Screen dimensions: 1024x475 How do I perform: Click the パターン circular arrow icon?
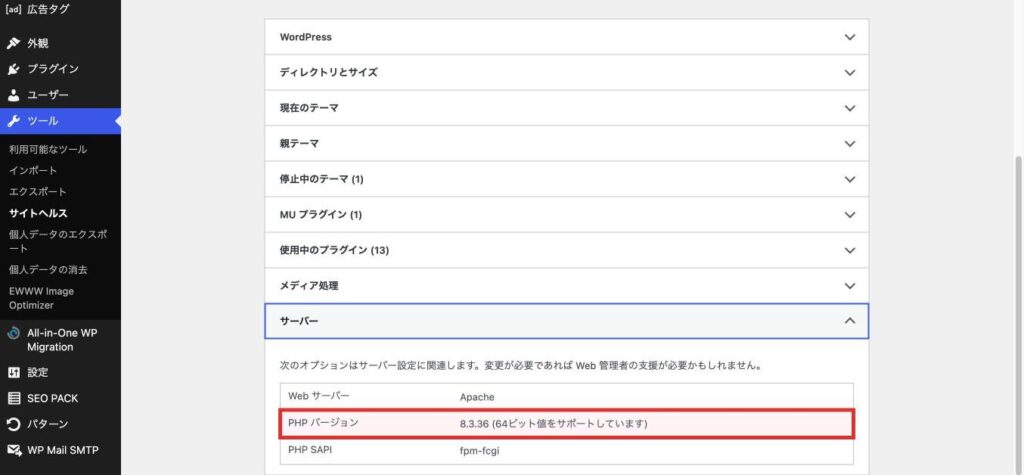point(14,424)
